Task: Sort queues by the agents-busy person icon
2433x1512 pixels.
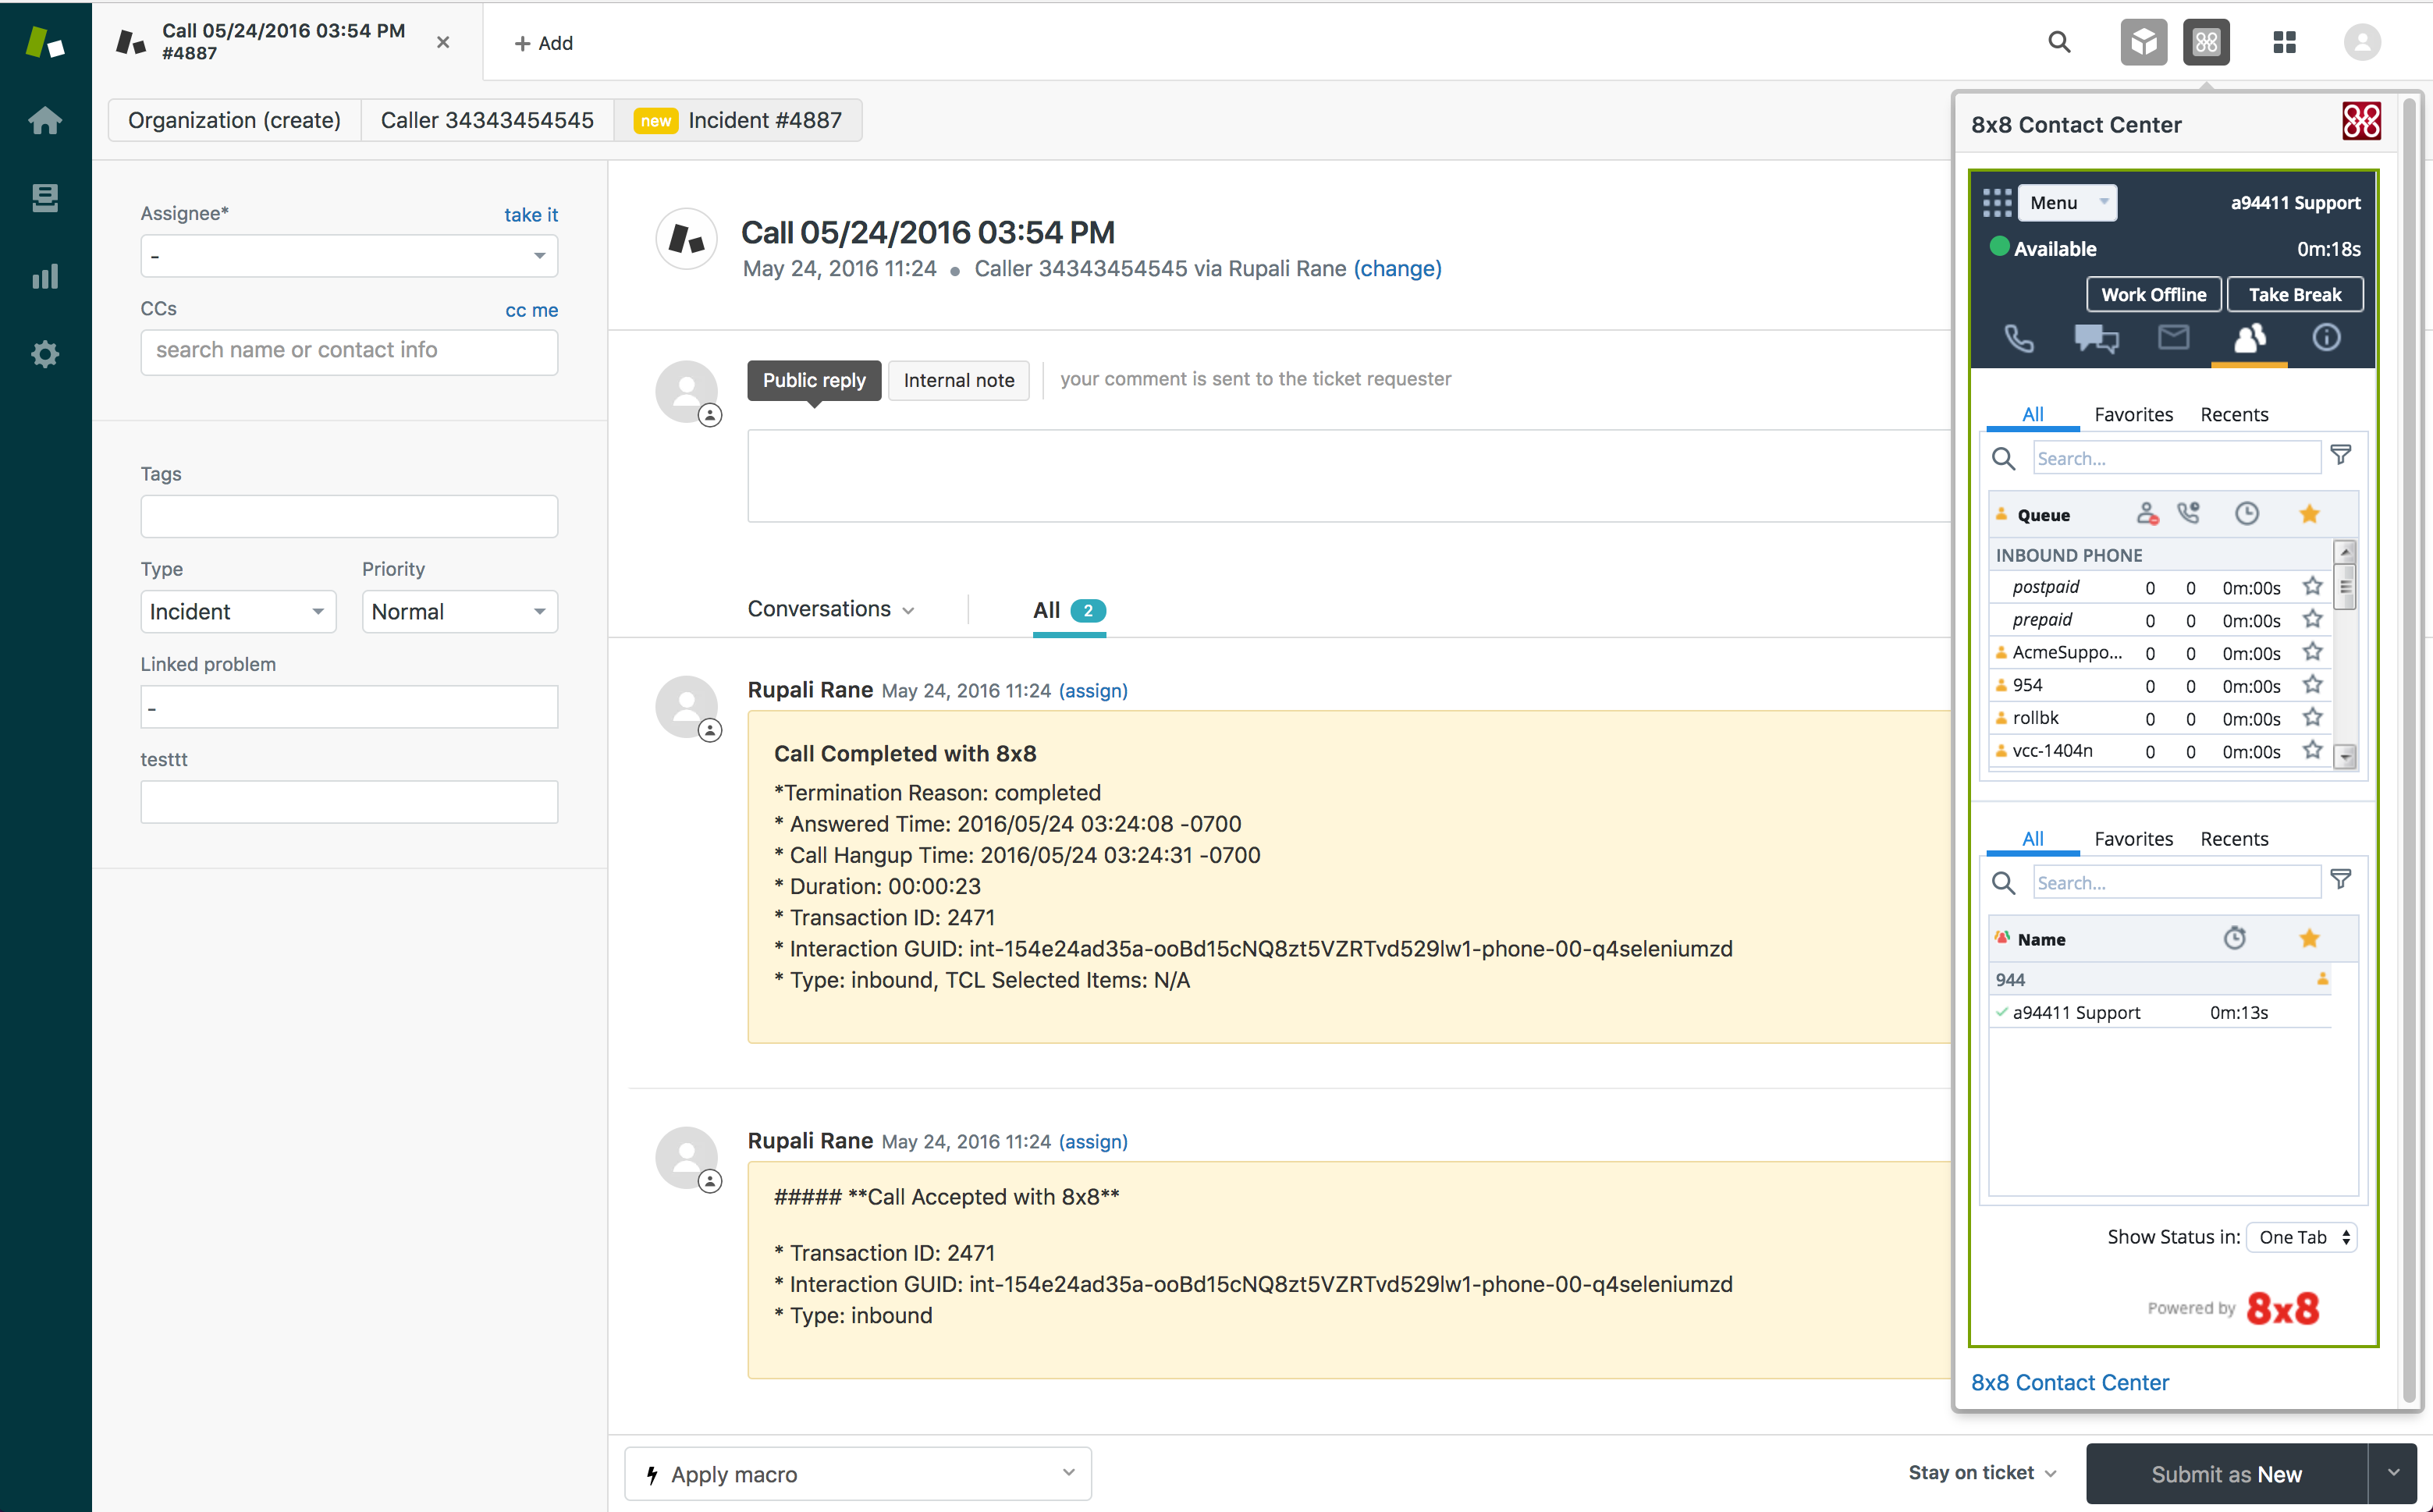Action: (x=2147, y=514)
